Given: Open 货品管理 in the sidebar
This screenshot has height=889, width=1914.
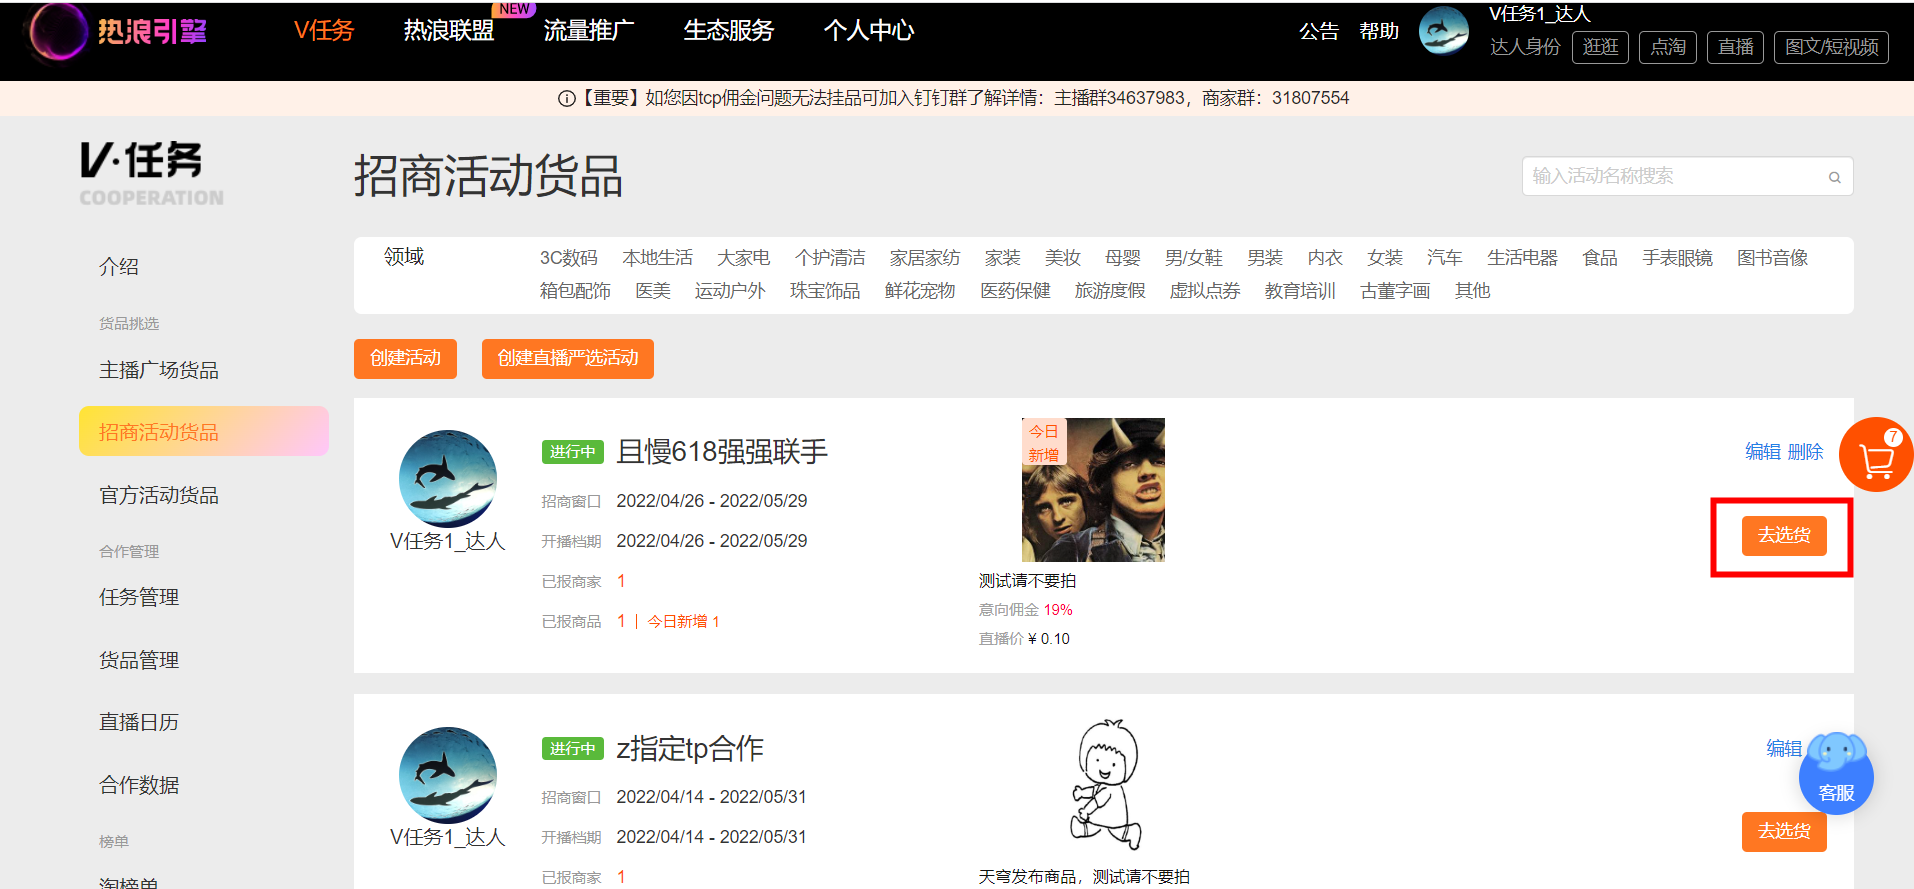Looking at the screenshot, I should click(x=139, y=660).
